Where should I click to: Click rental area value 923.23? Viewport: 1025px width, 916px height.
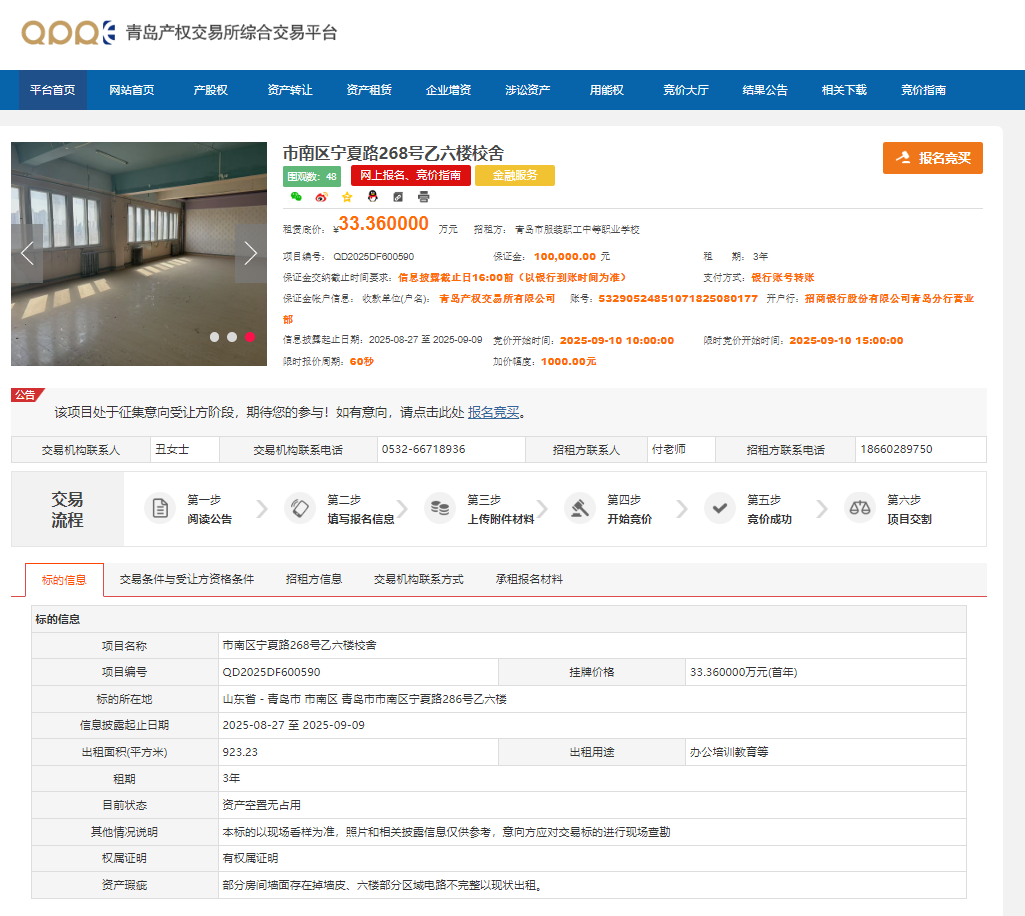point(240,752)
